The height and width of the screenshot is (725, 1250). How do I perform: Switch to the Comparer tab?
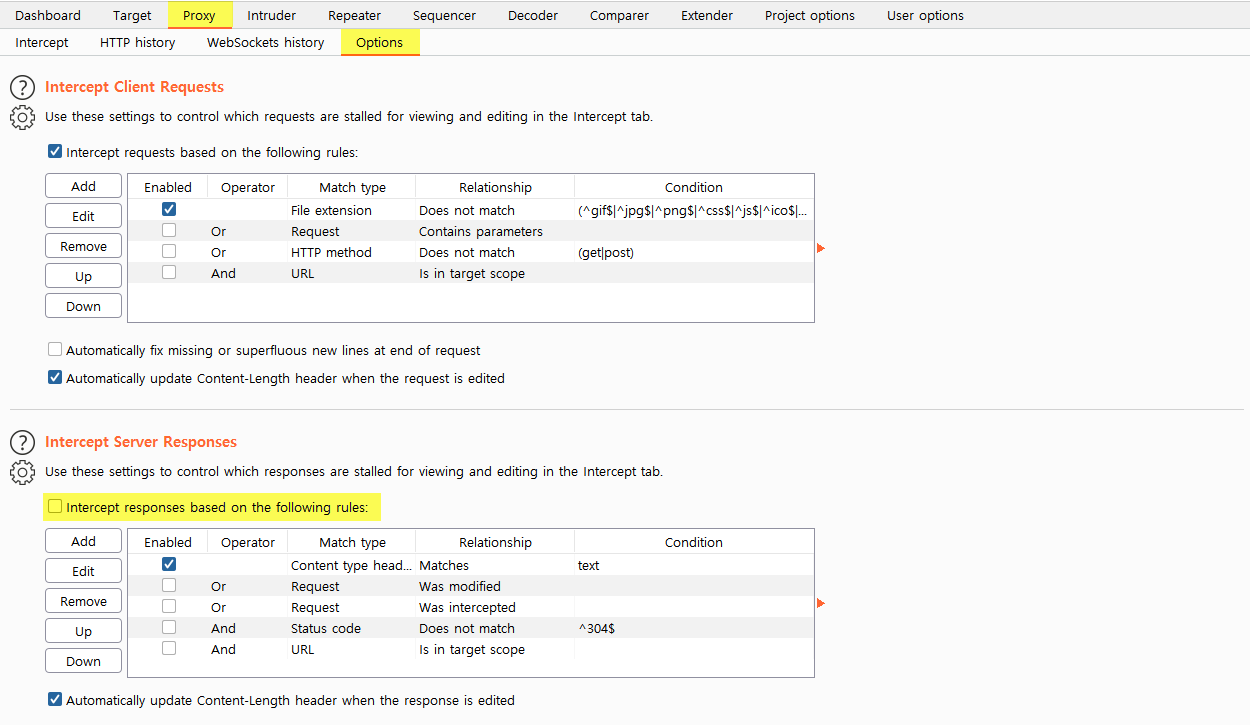tap(619, 15)
